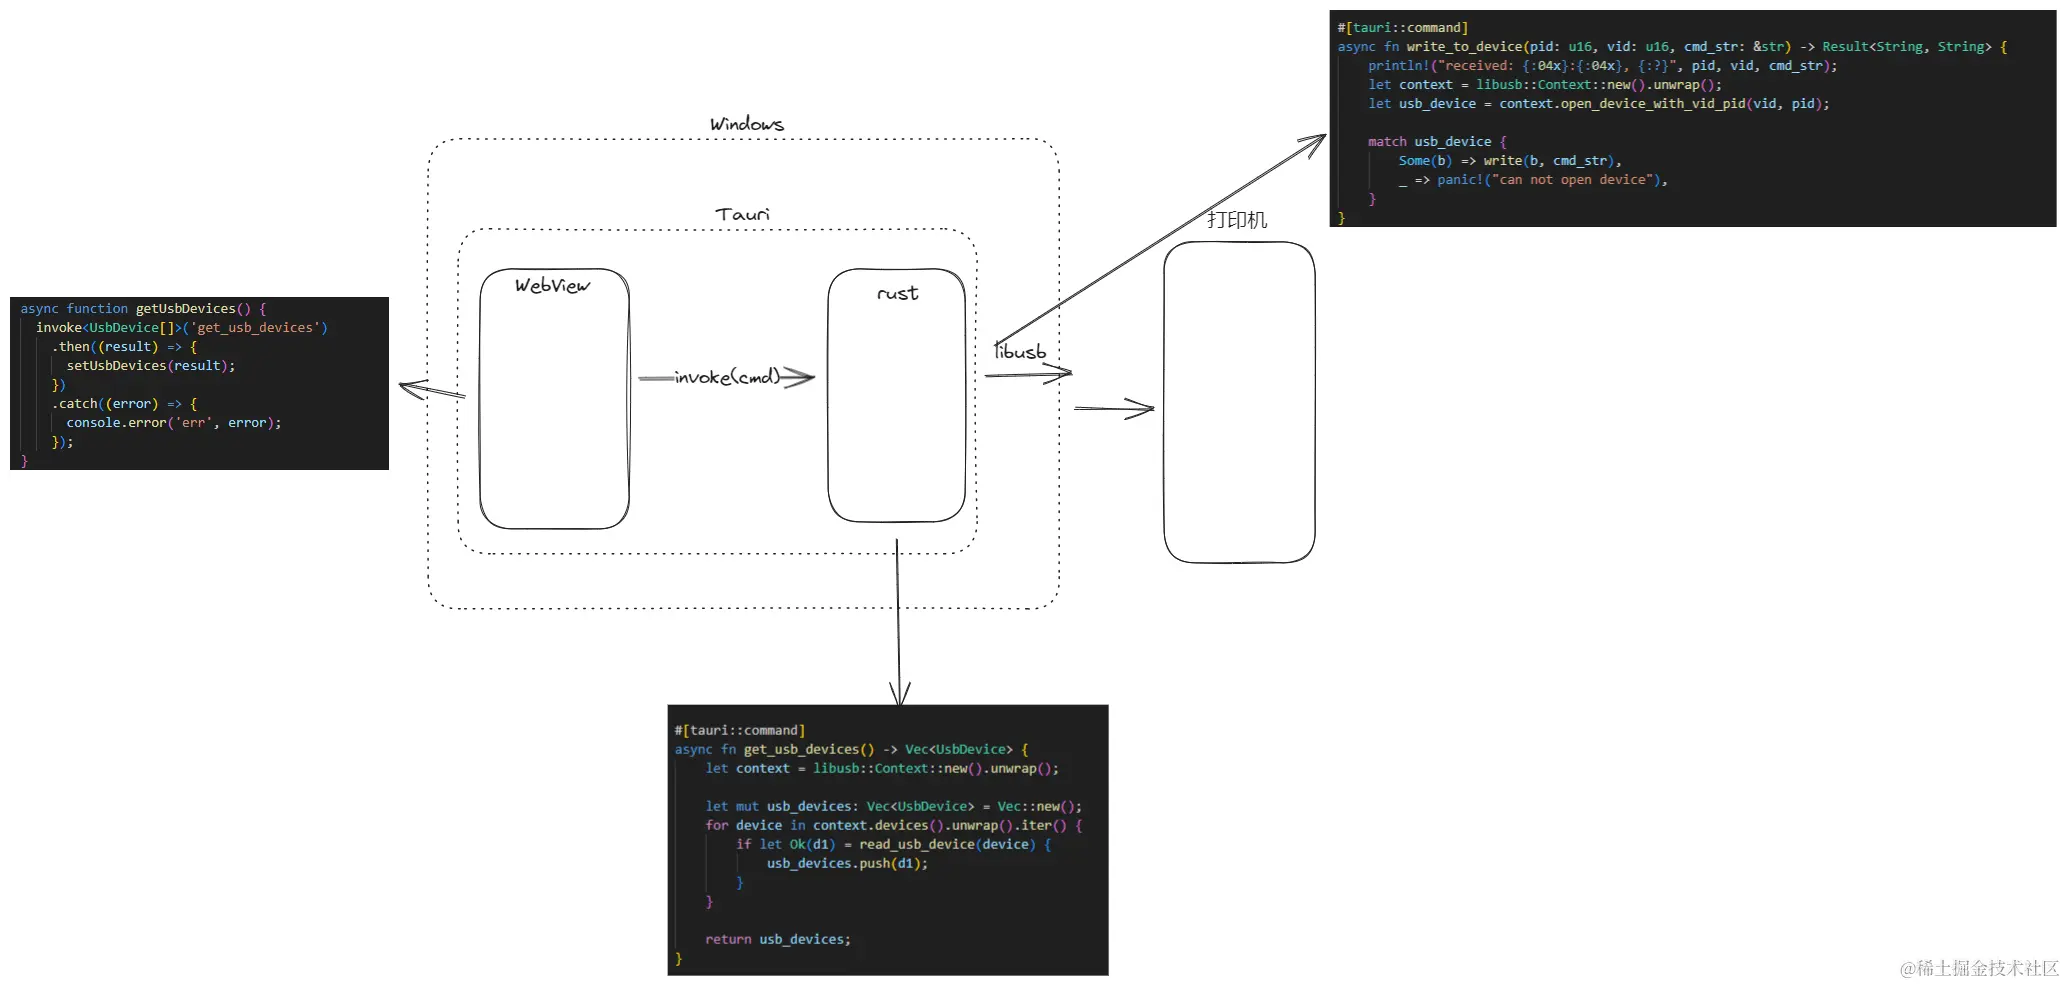Click the "Windows" label above the outer box
Viewport: 2066px width, 985px height.
747,124
